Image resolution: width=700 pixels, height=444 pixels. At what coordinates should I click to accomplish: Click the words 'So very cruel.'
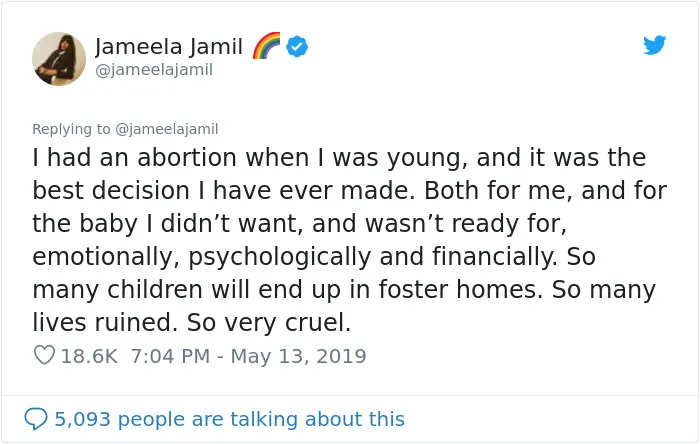pyautogui.click(x=269, y=322)
